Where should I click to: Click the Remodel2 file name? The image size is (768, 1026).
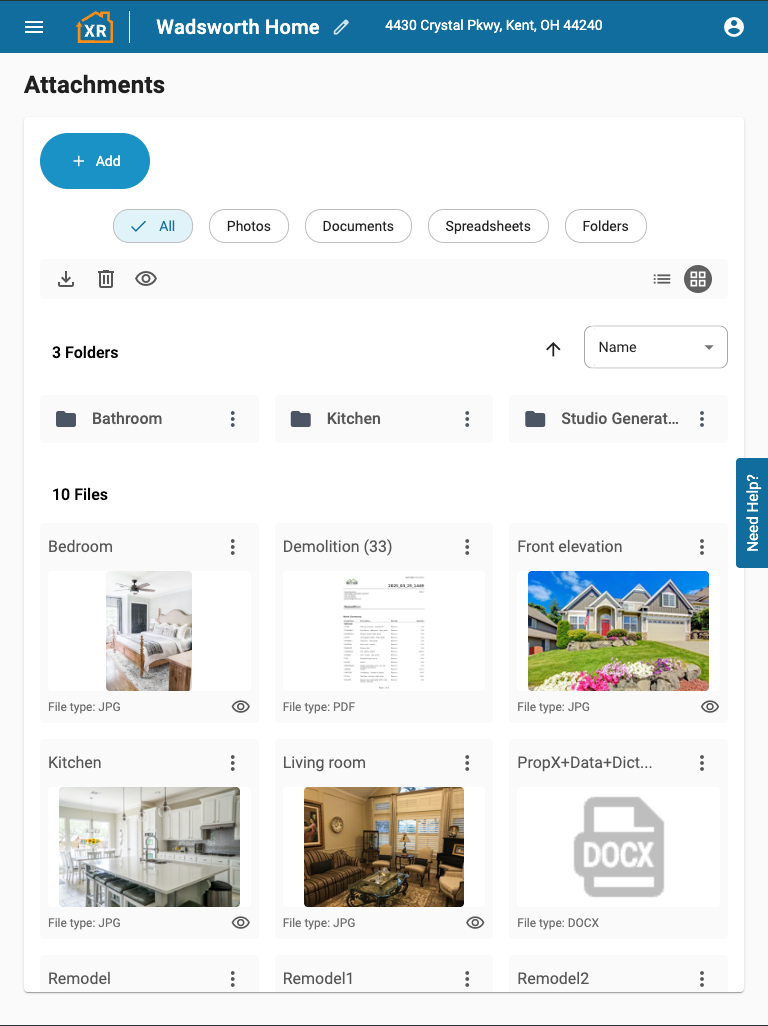coord(553,979)
